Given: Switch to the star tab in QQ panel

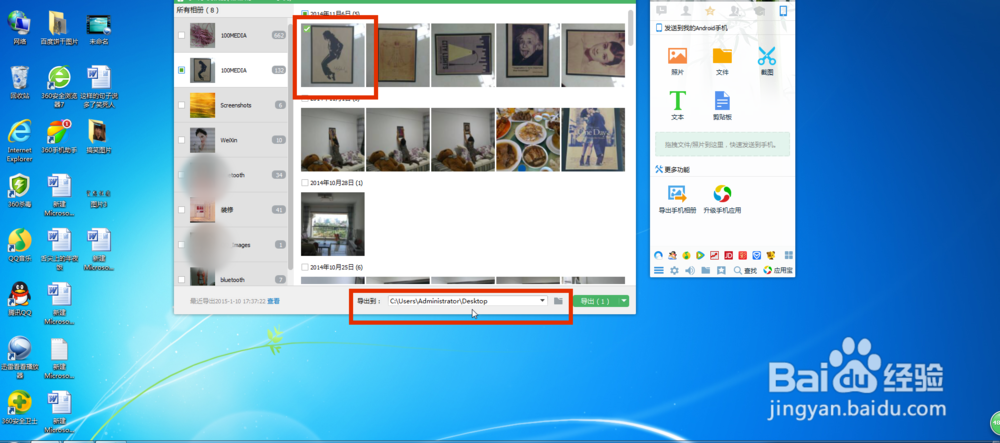Looking at the screenshot, I should point(710,10).
